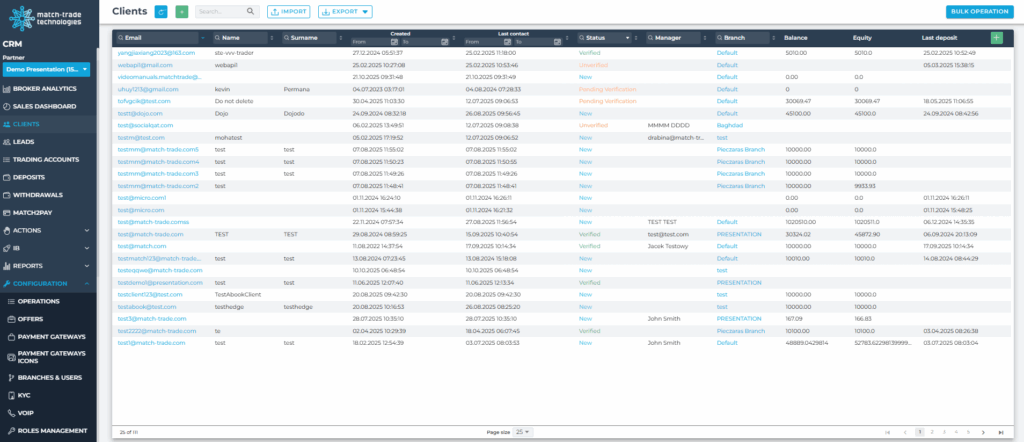Click the Import button
The width and height of the screenshot is (1024, 442).
click(x=289, y=12)
